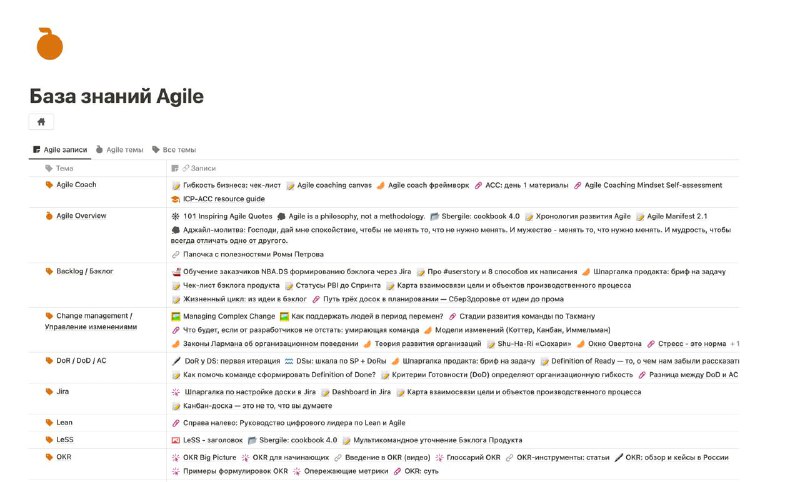Switch to the Все темы tab

tap(174, 149)
